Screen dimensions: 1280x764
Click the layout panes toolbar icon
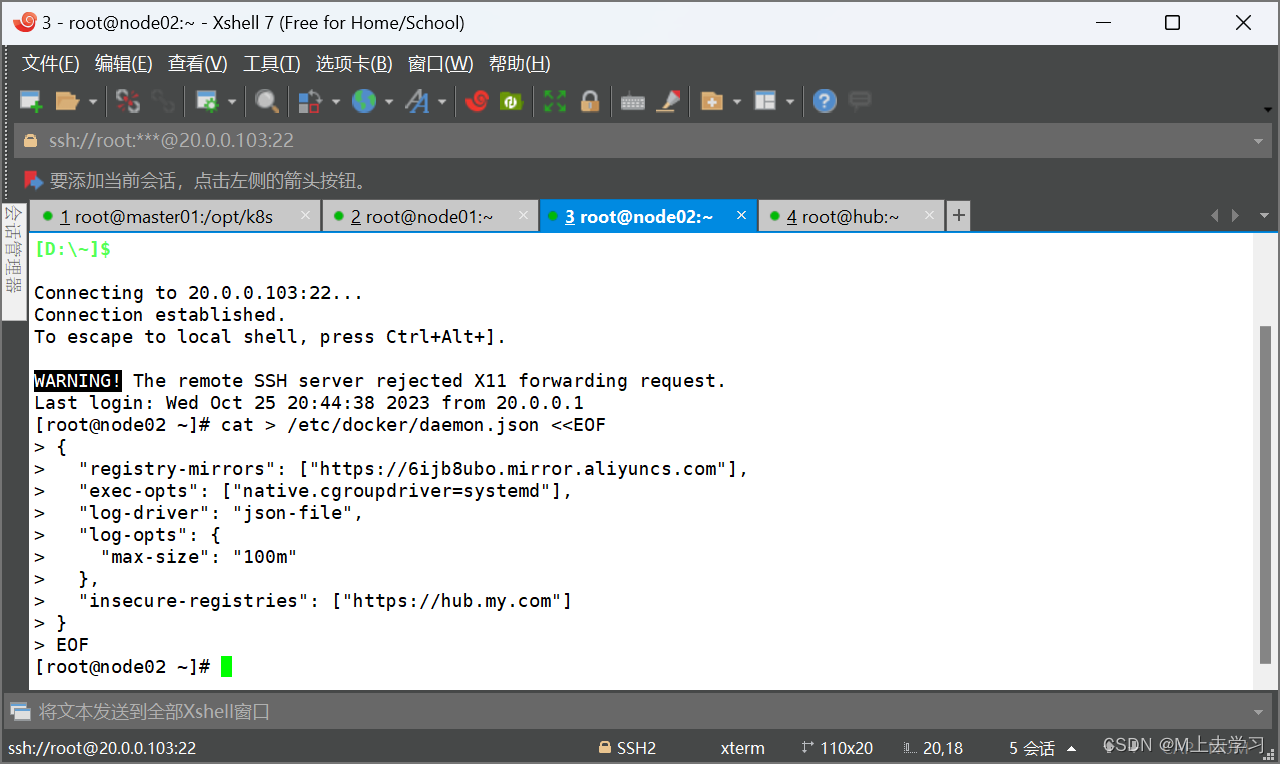(765, 101)
